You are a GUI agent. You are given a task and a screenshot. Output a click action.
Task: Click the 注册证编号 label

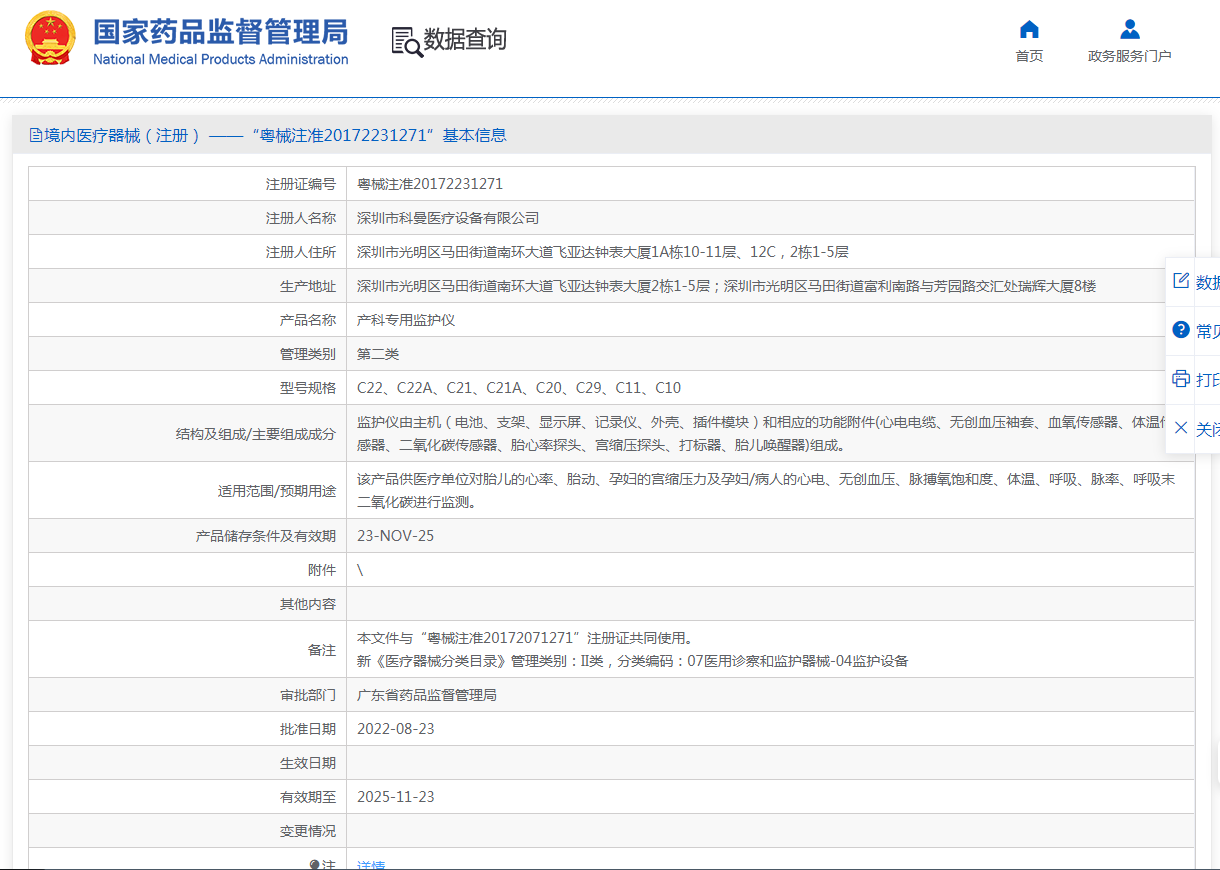coord(300,184)
